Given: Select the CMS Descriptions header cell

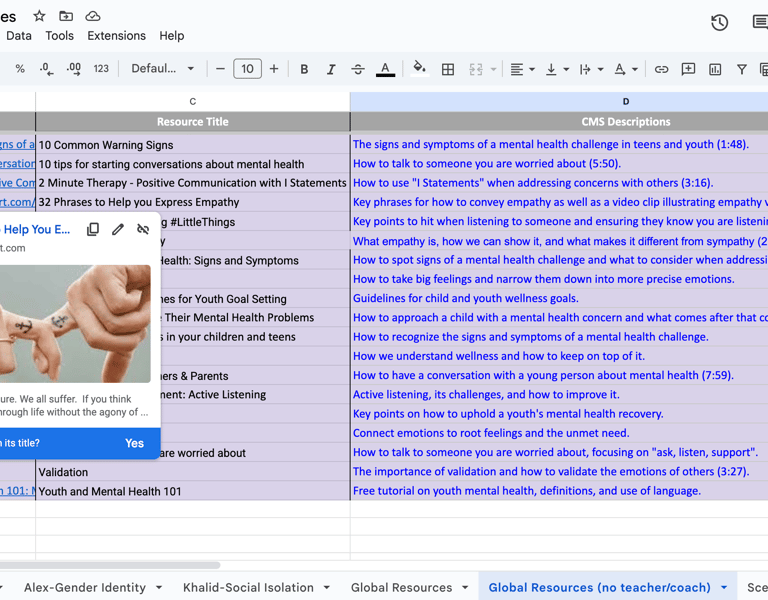Looking at the screenshot, I should pyautogui.click(x=559, y=121).
